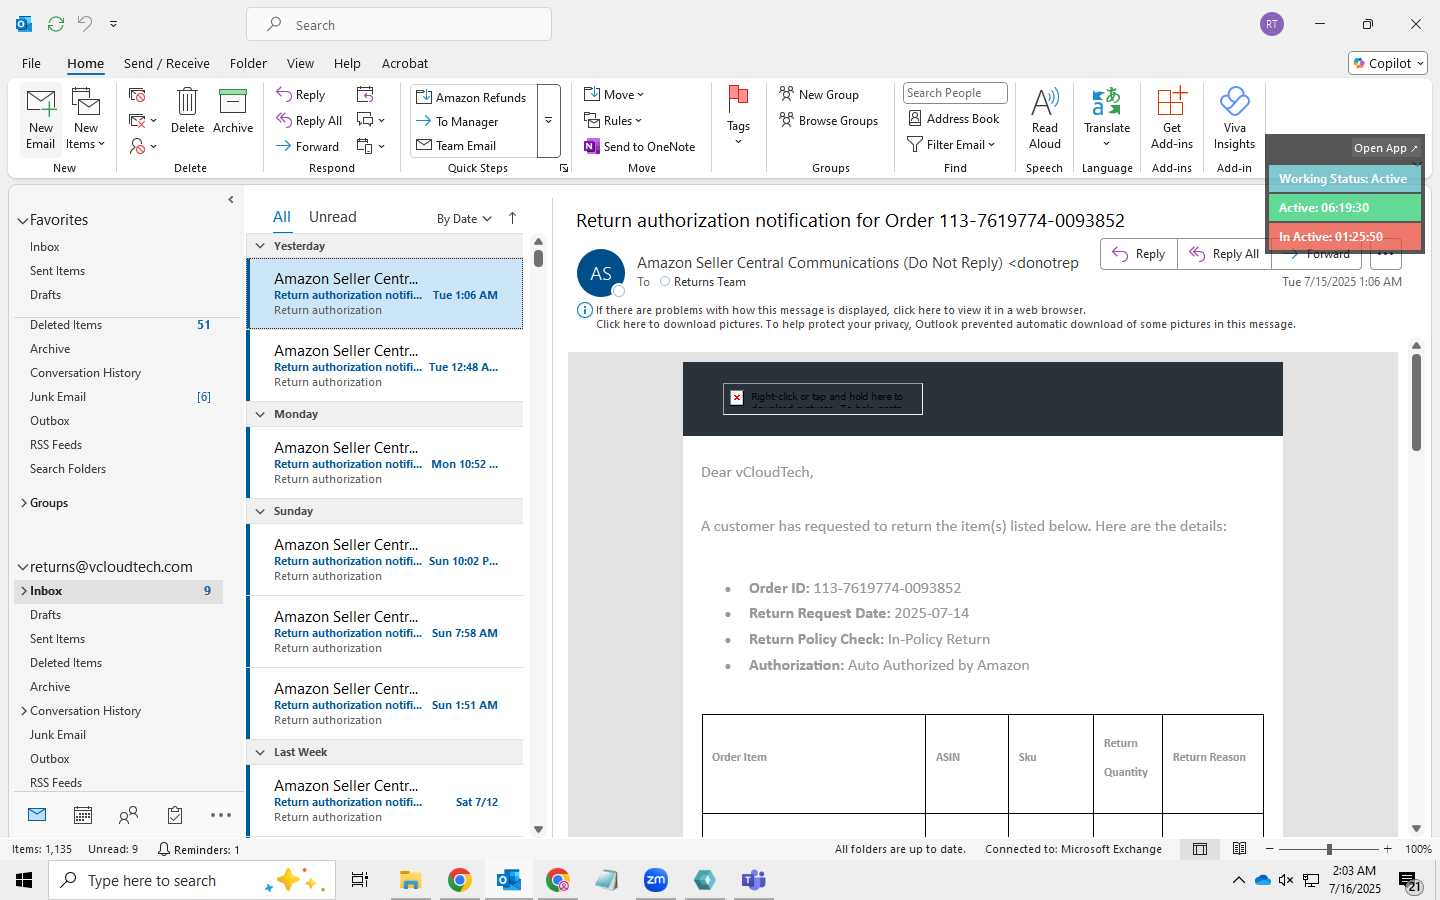The height and width of the screenshot is (900, 1440).
Task: Switch to Tasks view in navigation bar
Action: pyautogui.click(x=175, y=815)
